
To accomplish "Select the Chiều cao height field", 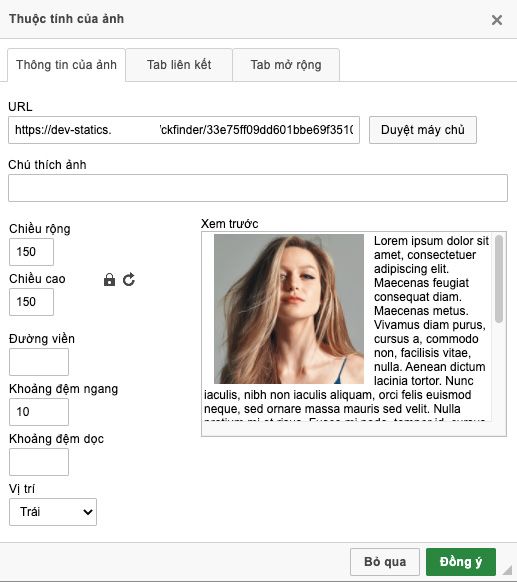I will (x=31, y=302).
